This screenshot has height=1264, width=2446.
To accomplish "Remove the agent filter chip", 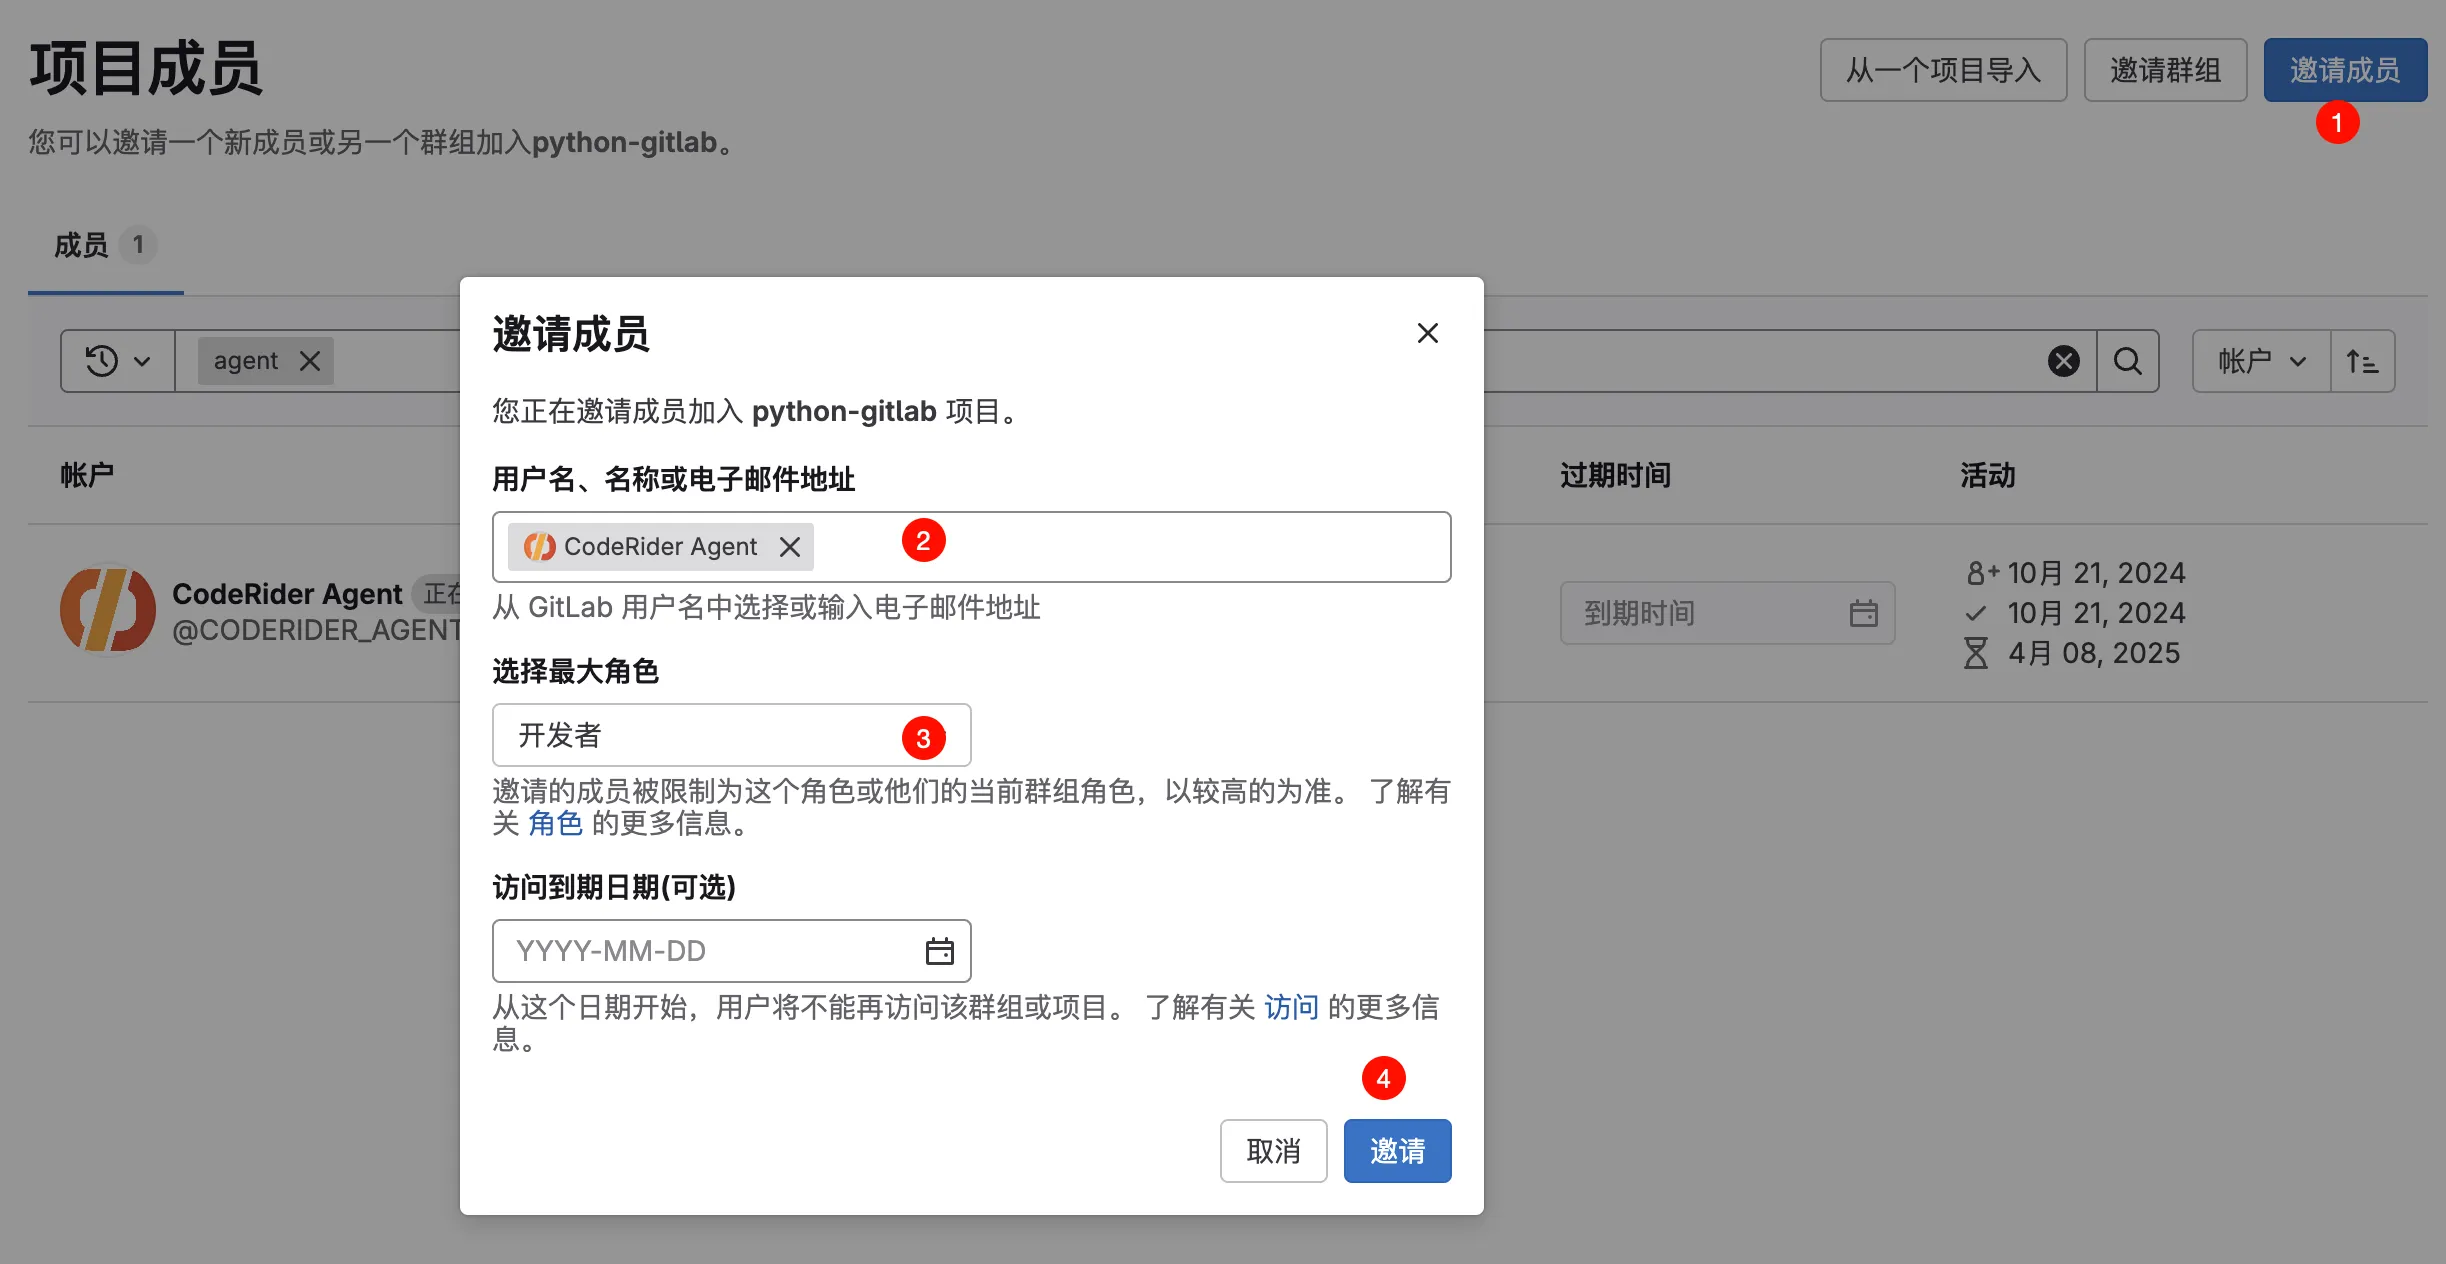I will click(x=310, y=361).
